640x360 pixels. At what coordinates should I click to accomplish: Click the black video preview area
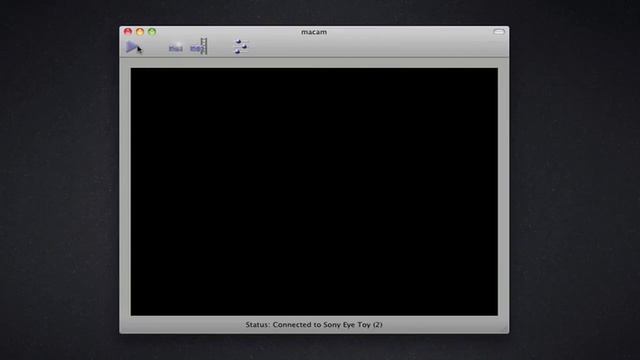pos(314,192)
